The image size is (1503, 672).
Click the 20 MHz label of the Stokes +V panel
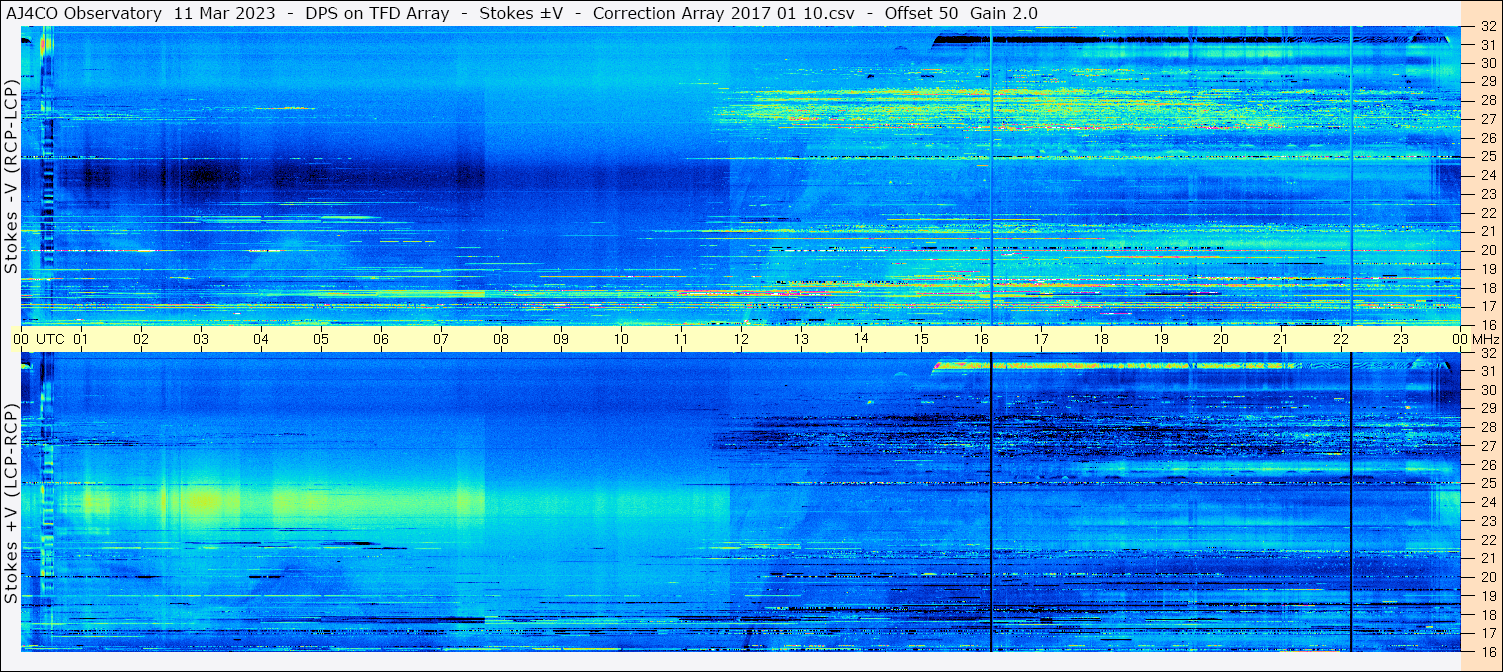click(x=1488, y=577)
